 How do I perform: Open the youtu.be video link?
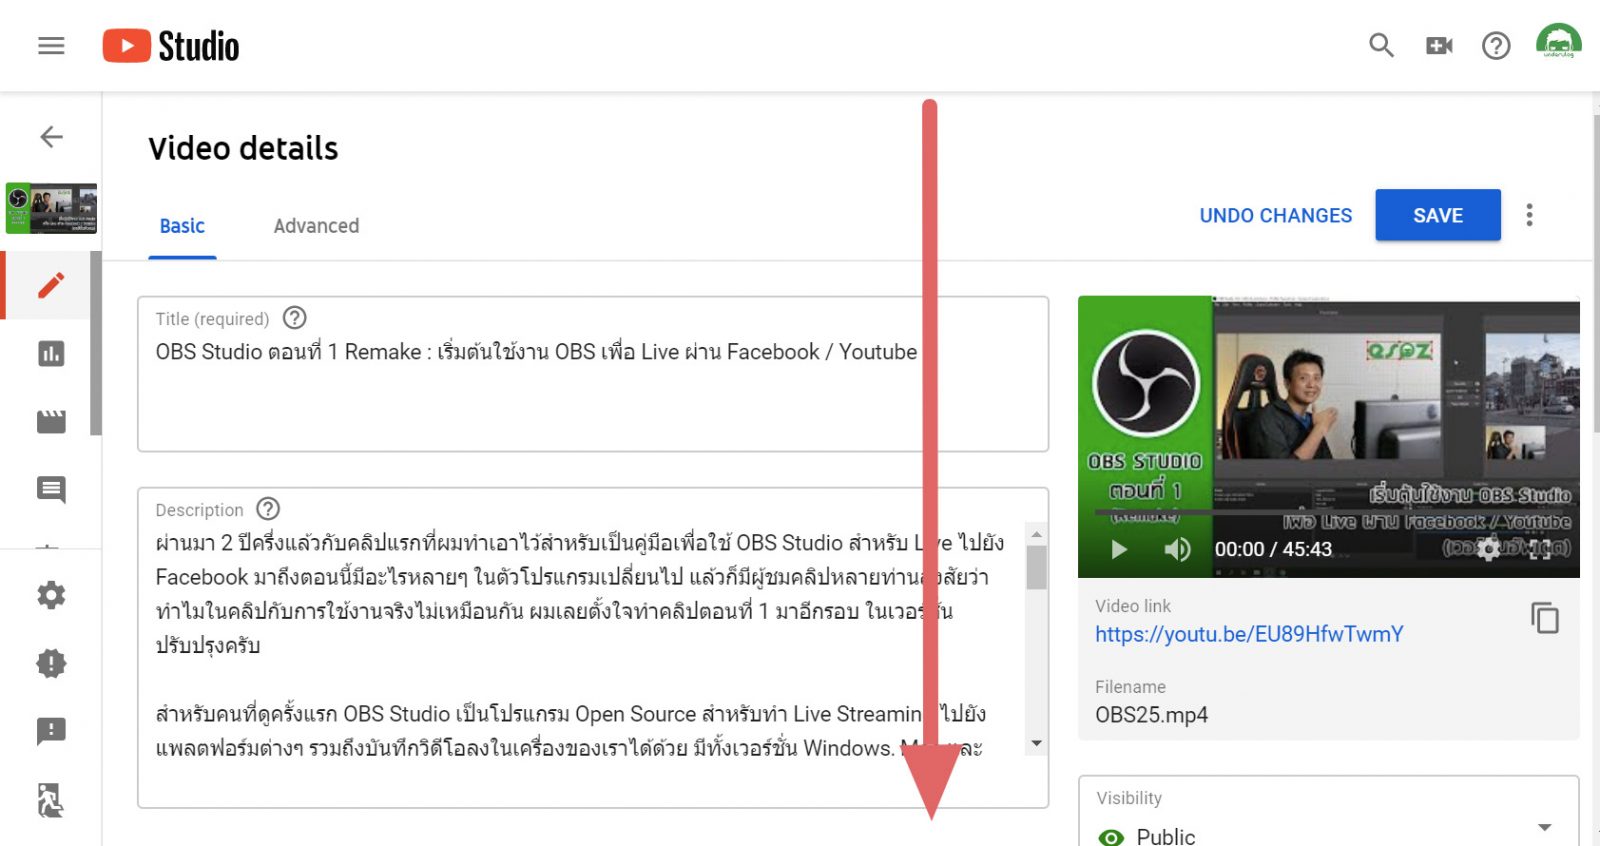coord(1249,634)
